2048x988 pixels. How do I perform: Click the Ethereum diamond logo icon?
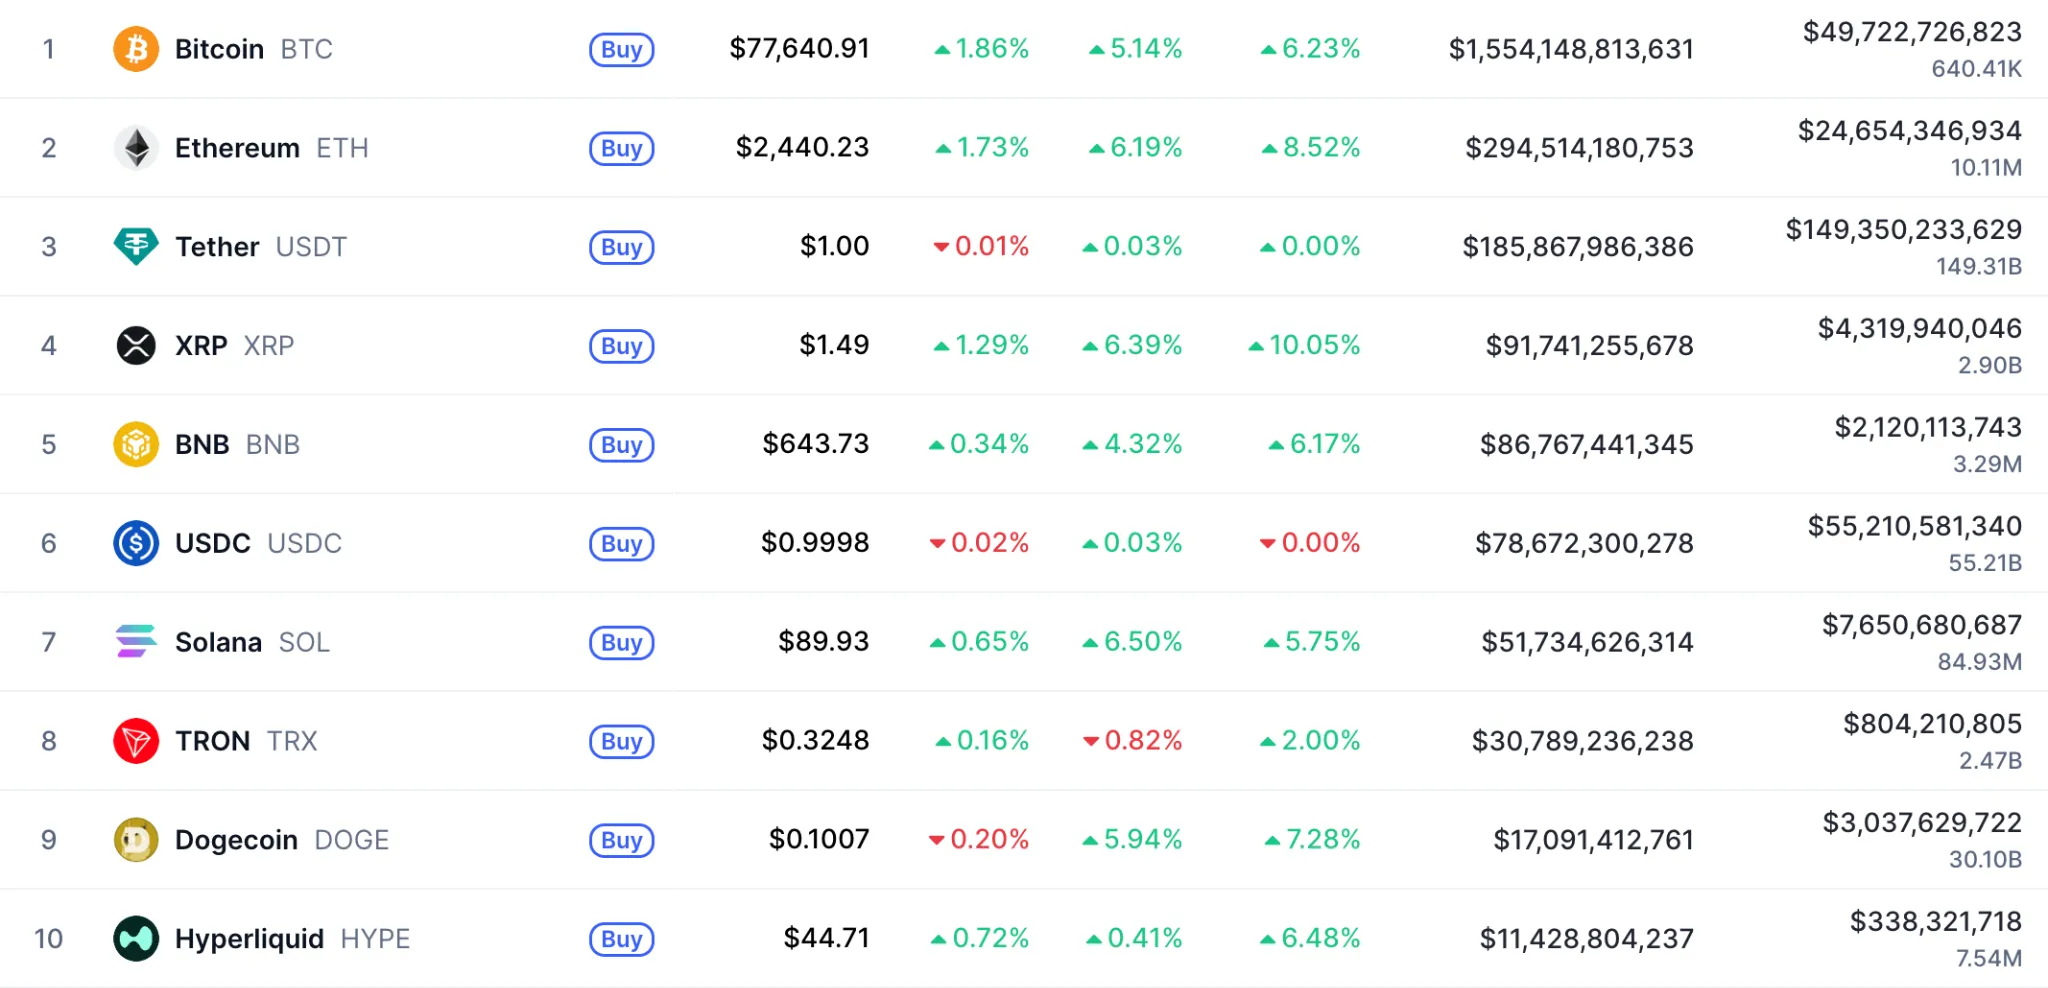[136, 148]
